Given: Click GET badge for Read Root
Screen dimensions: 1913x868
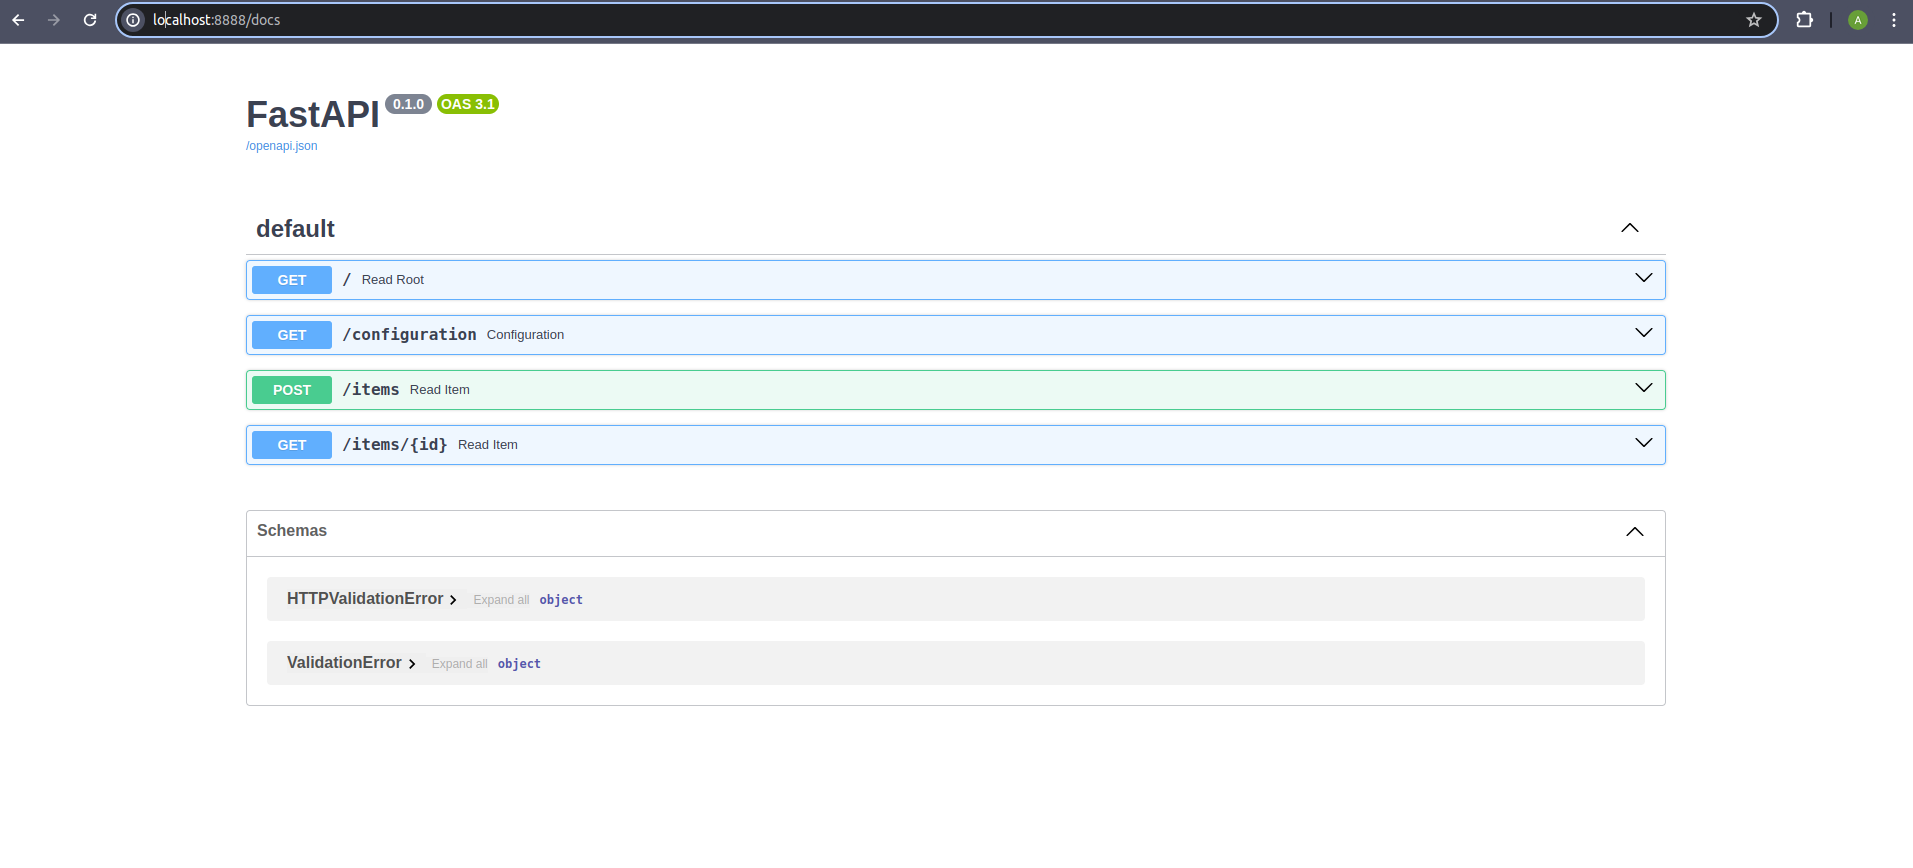Looking at the screenshot, I should click(292, 280).
